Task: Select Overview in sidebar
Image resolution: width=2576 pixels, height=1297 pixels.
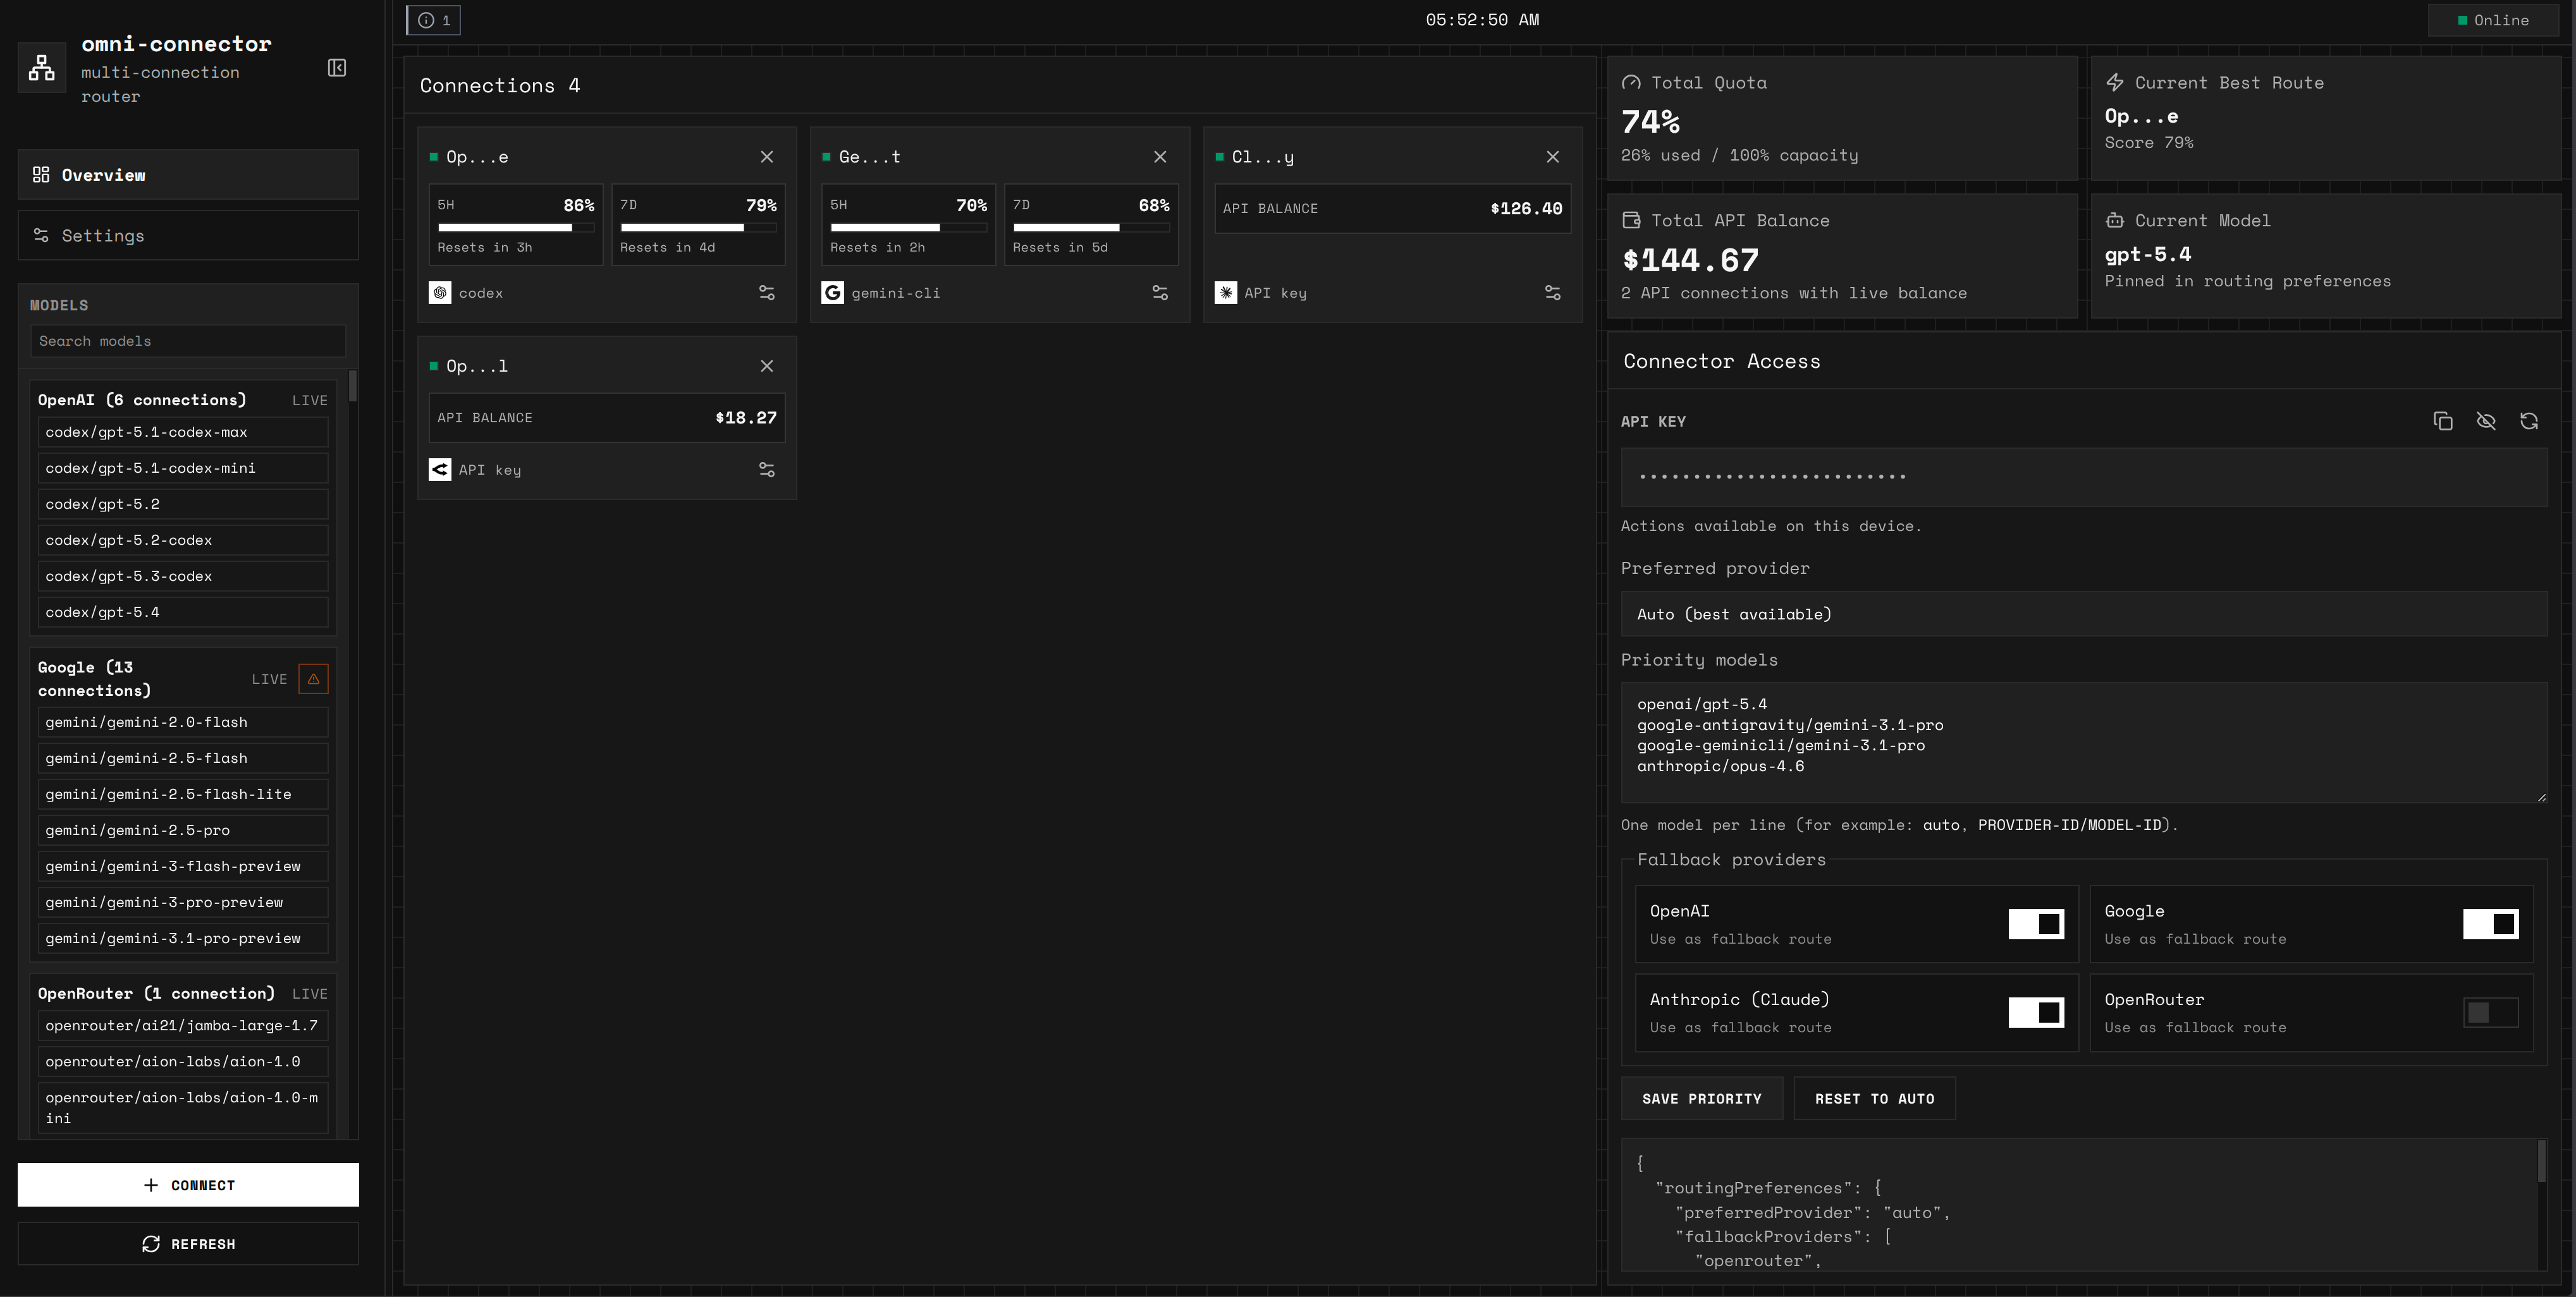Action: tap(188, 175)
